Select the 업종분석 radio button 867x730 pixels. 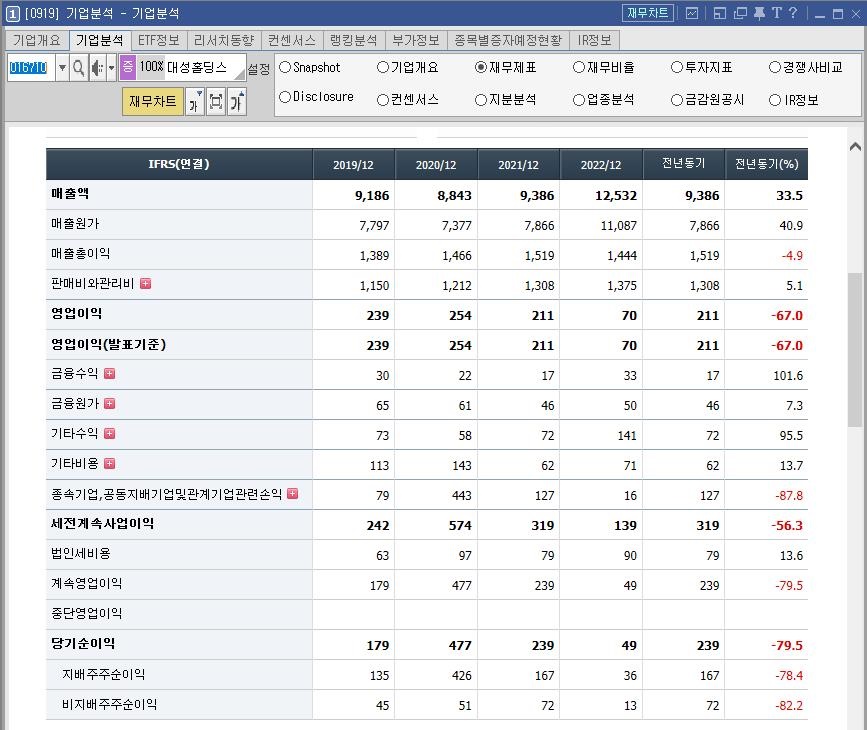pos(579,100)
